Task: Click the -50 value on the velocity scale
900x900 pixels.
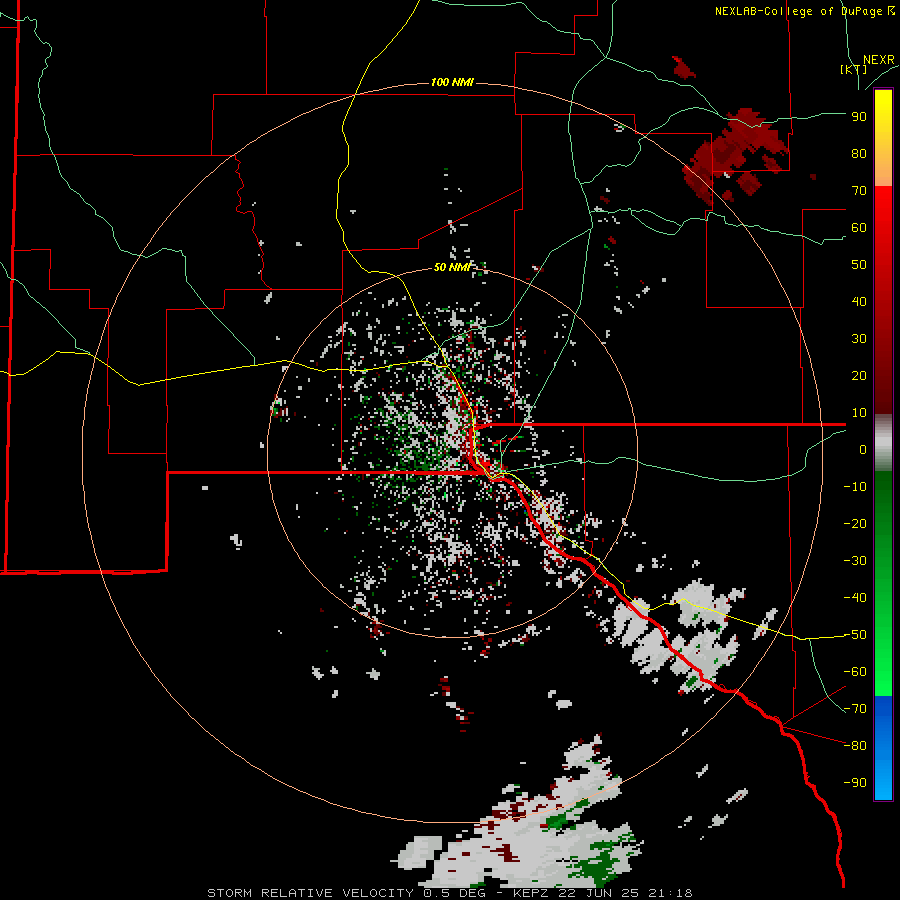Action: click(x=855, y=635)
